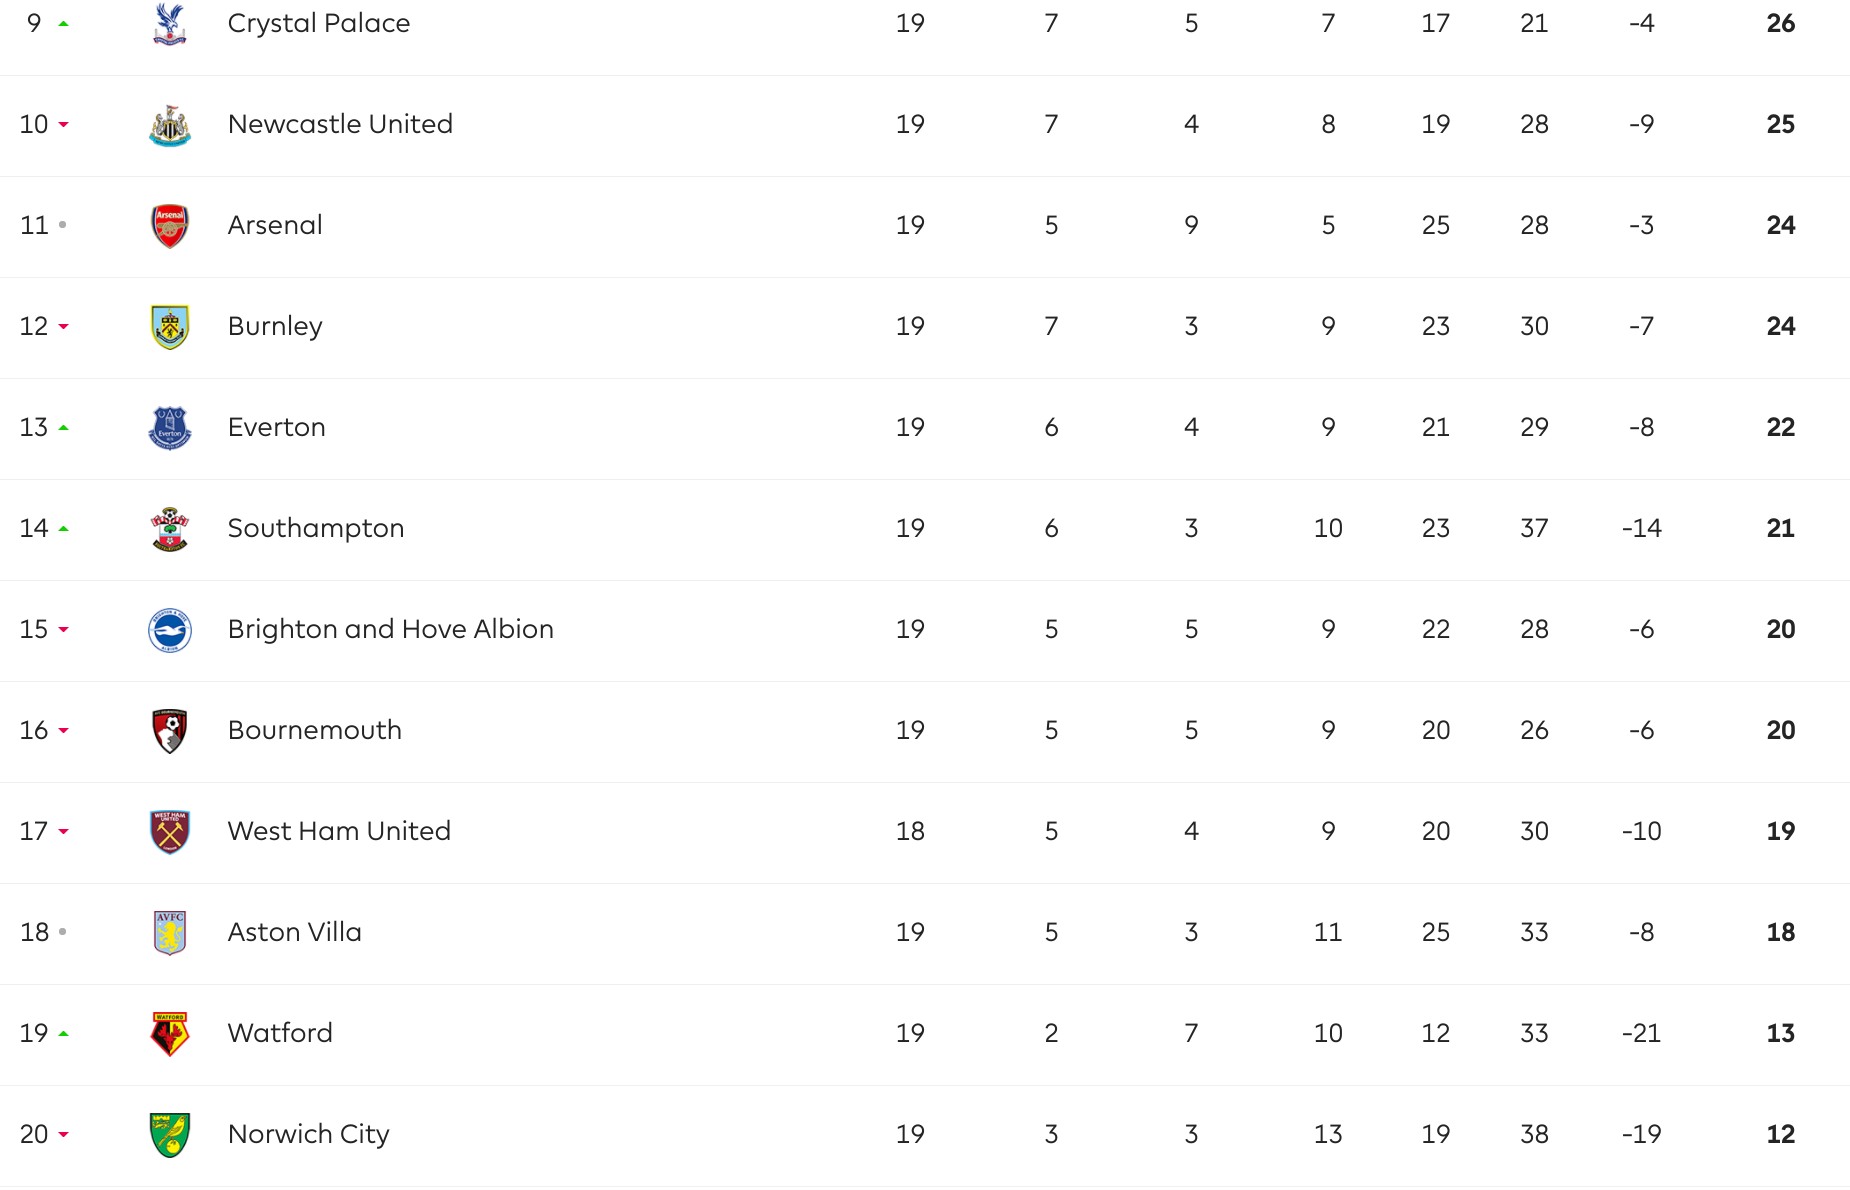Viewport: 1850px width, 1190px height.
Task: Click the Crystal Palace club crest
Action: tap(170, 24)
